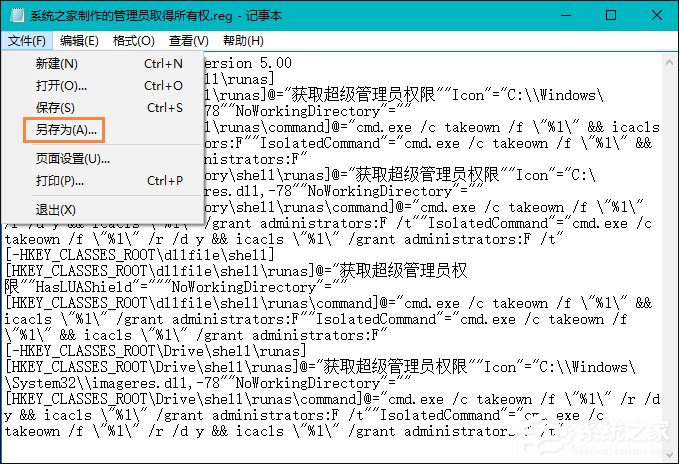Viewport: 679px width, 464px height.
Task: Close the Notepad window
Action: click(x=656, y=16)
